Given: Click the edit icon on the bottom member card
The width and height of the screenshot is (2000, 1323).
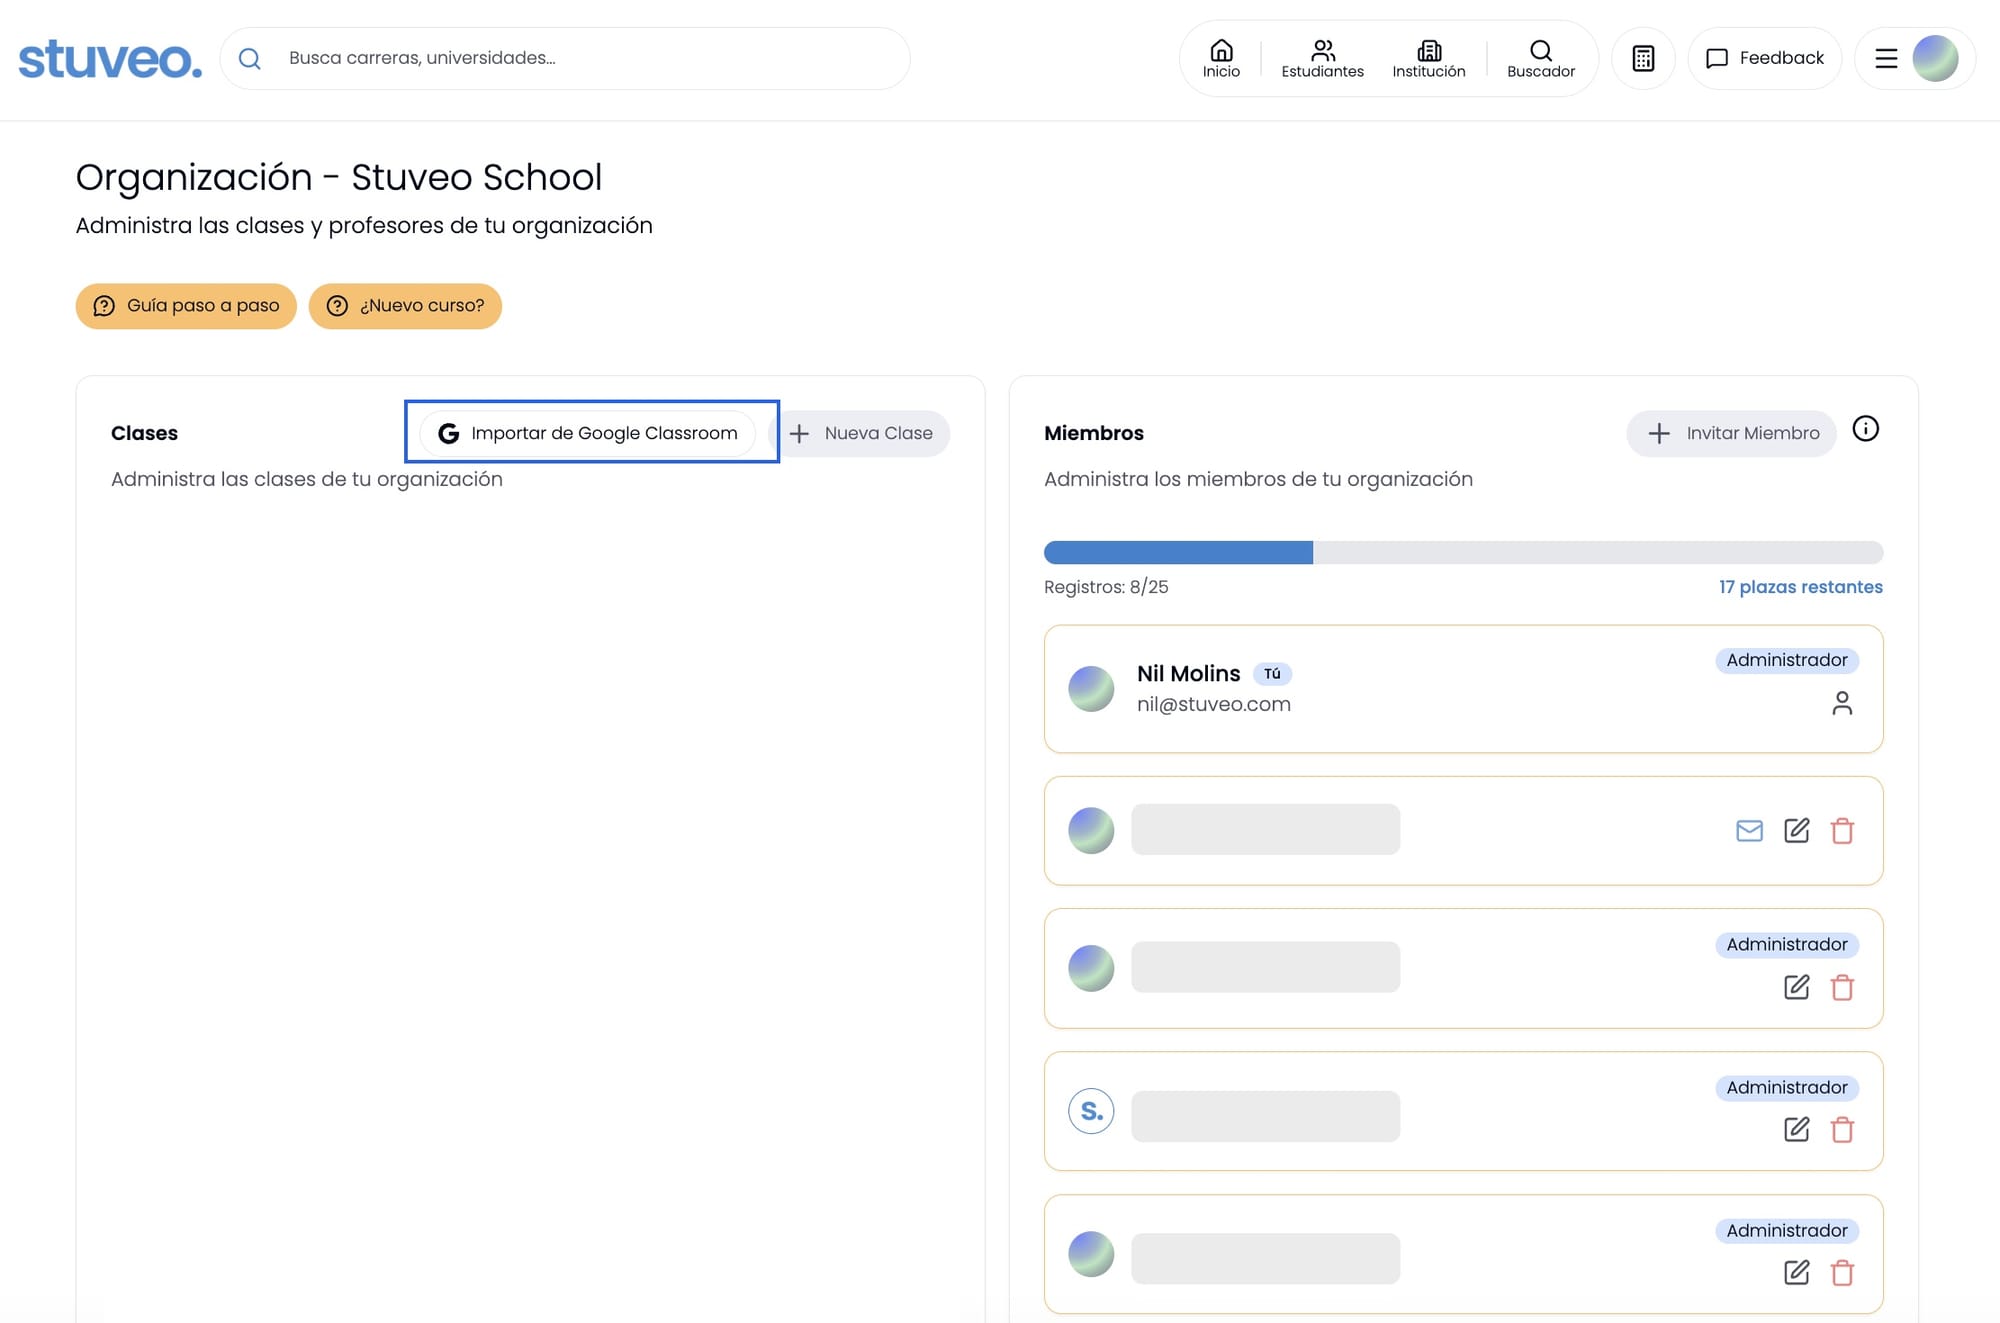Looking at the screenshot, I should coord(1796,1273).
